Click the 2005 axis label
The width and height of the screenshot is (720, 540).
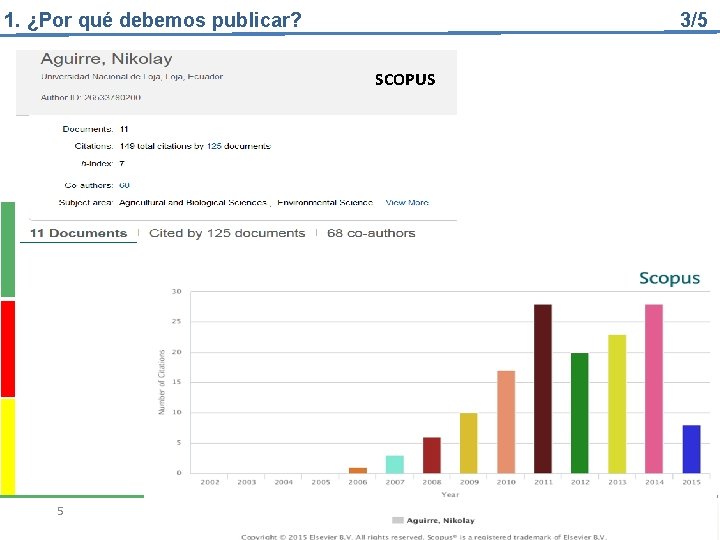(321, 482)
